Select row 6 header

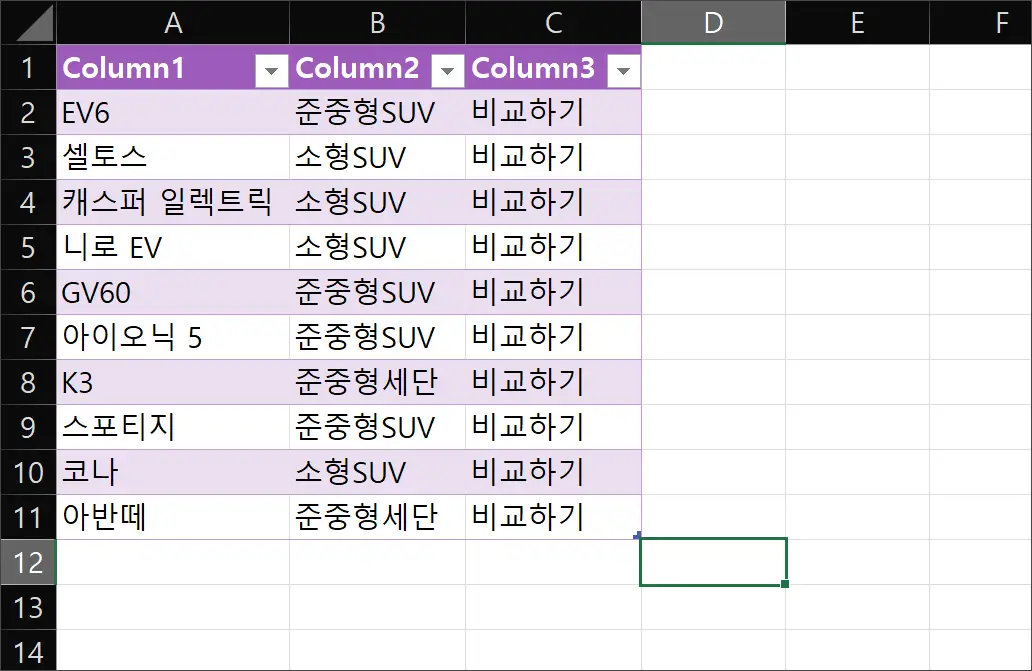pos(28,292)
